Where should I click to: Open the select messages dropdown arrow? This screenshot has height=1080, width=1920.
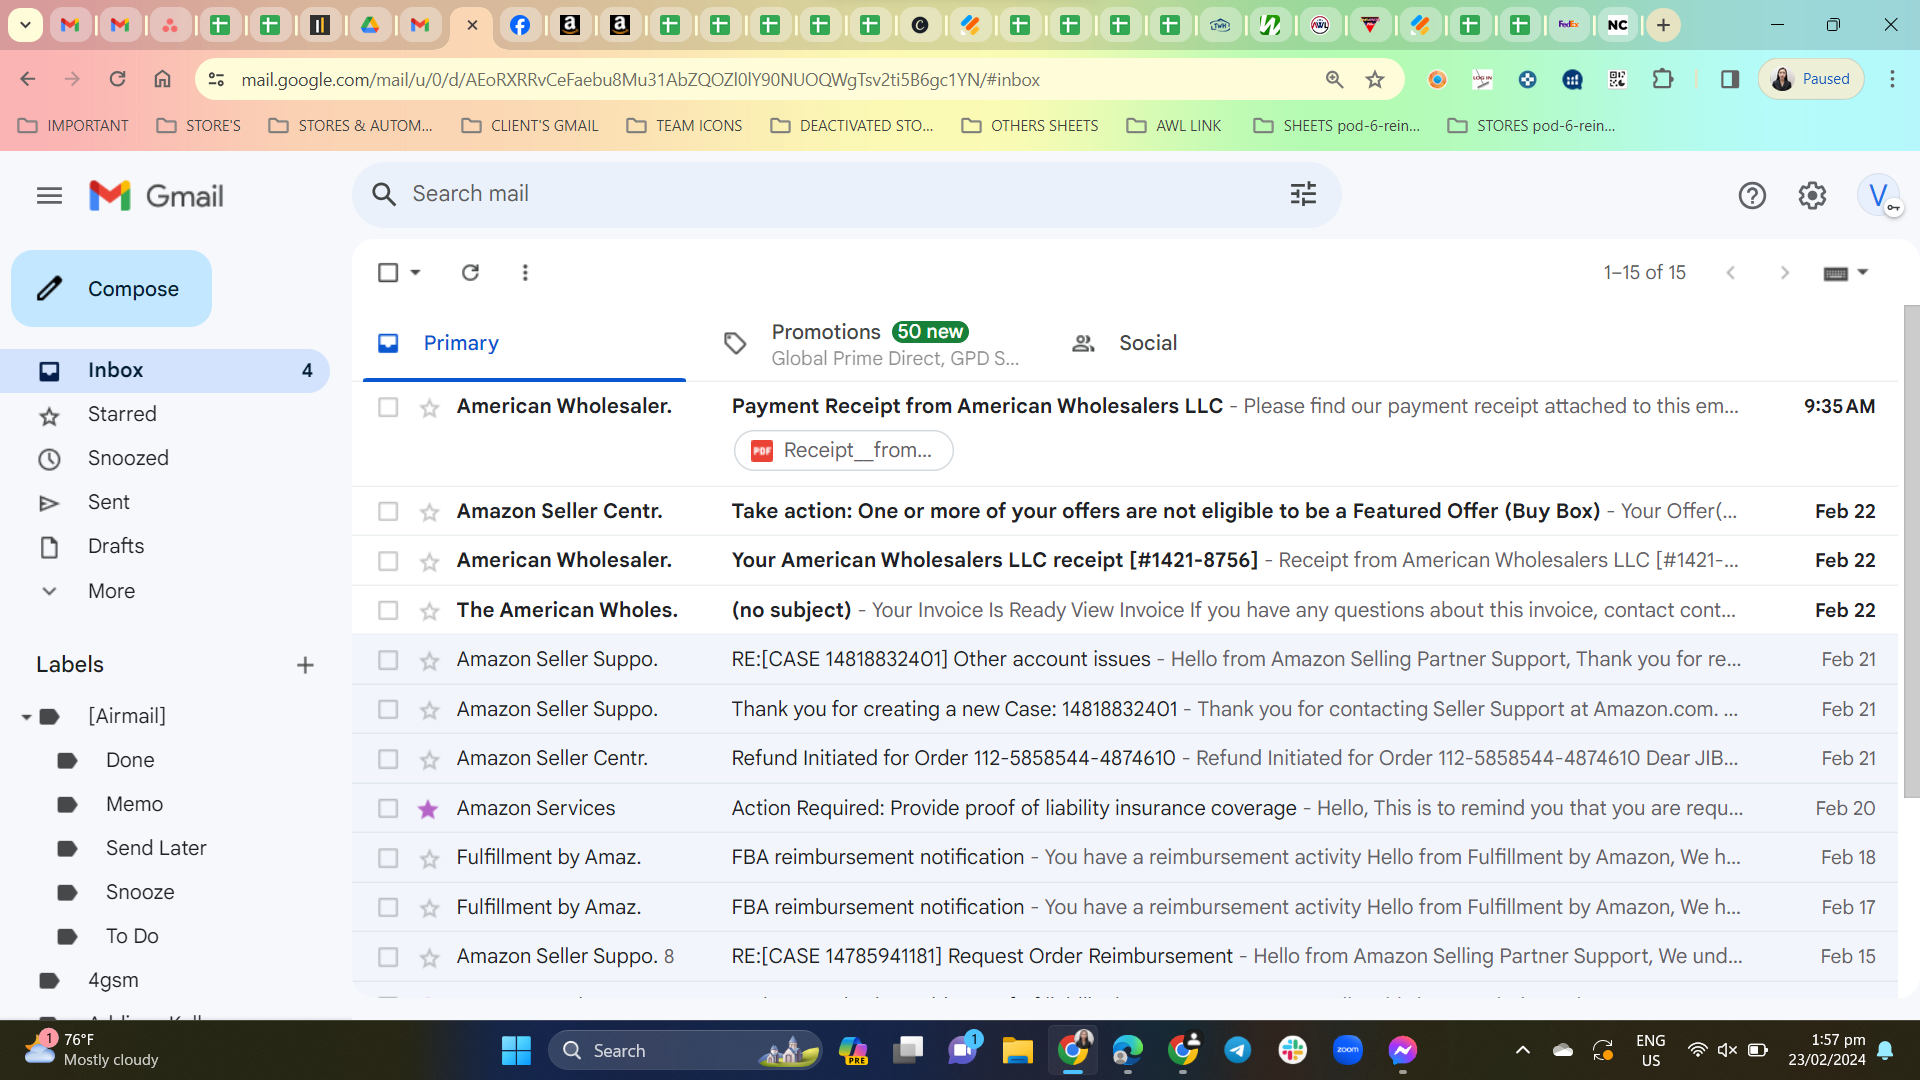(415, 272)
